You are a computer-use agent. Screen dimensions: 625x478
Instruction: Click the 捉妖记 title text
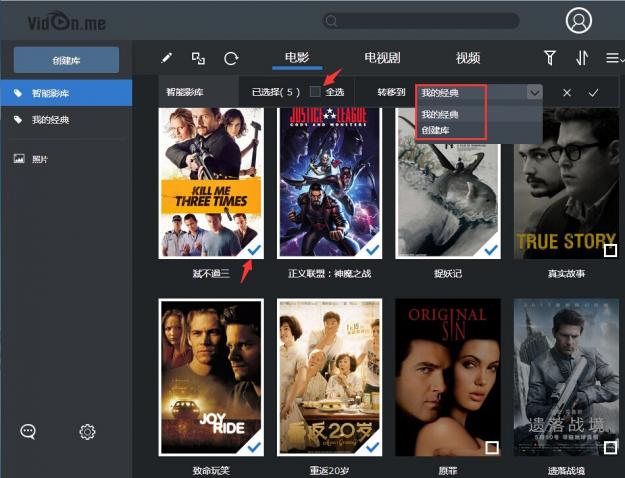pyautogui.click(x=448, y=273)
